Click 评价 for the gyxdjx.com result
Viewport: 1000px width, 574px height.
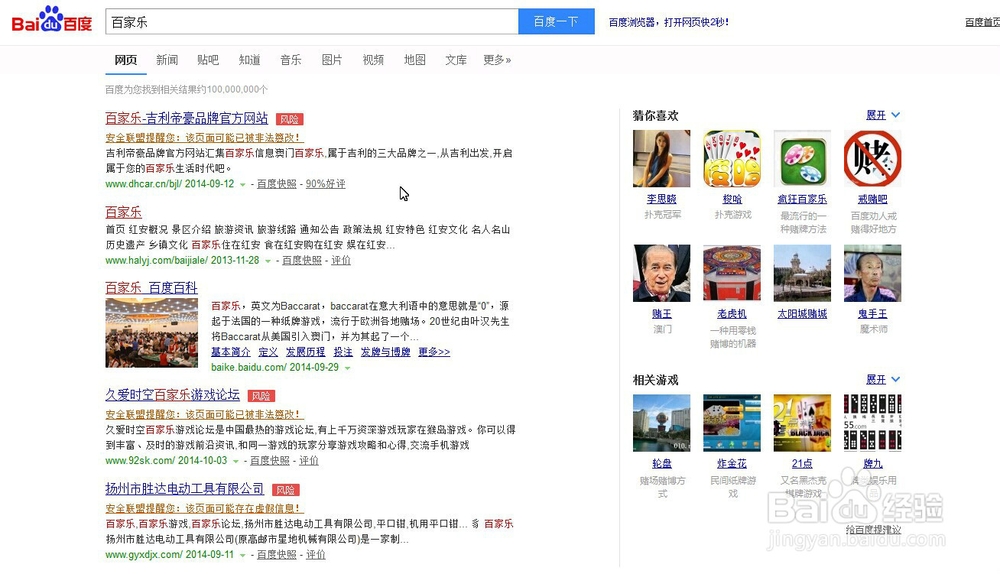tap(316, 555)
